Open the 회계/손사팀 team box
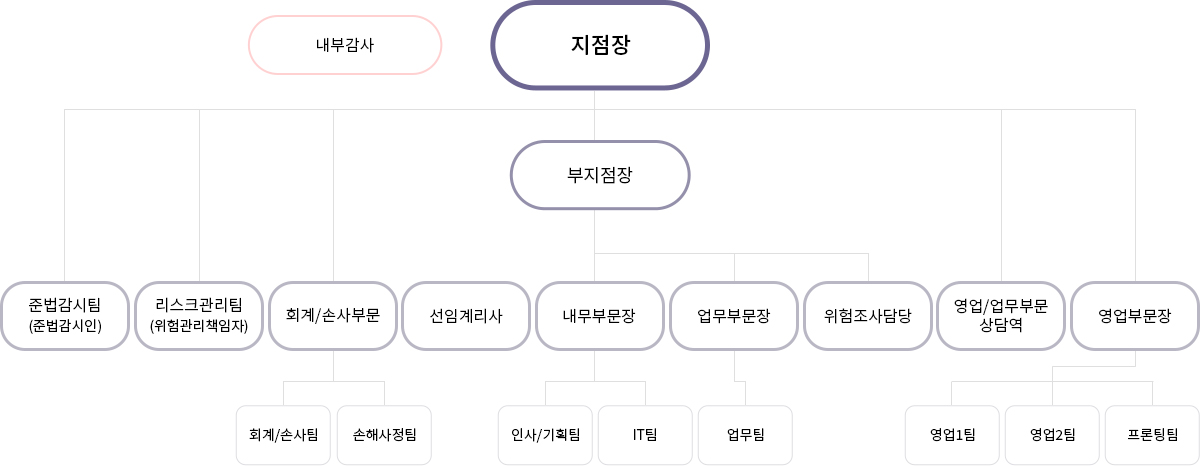1200x466 pixels. (284, 435)
